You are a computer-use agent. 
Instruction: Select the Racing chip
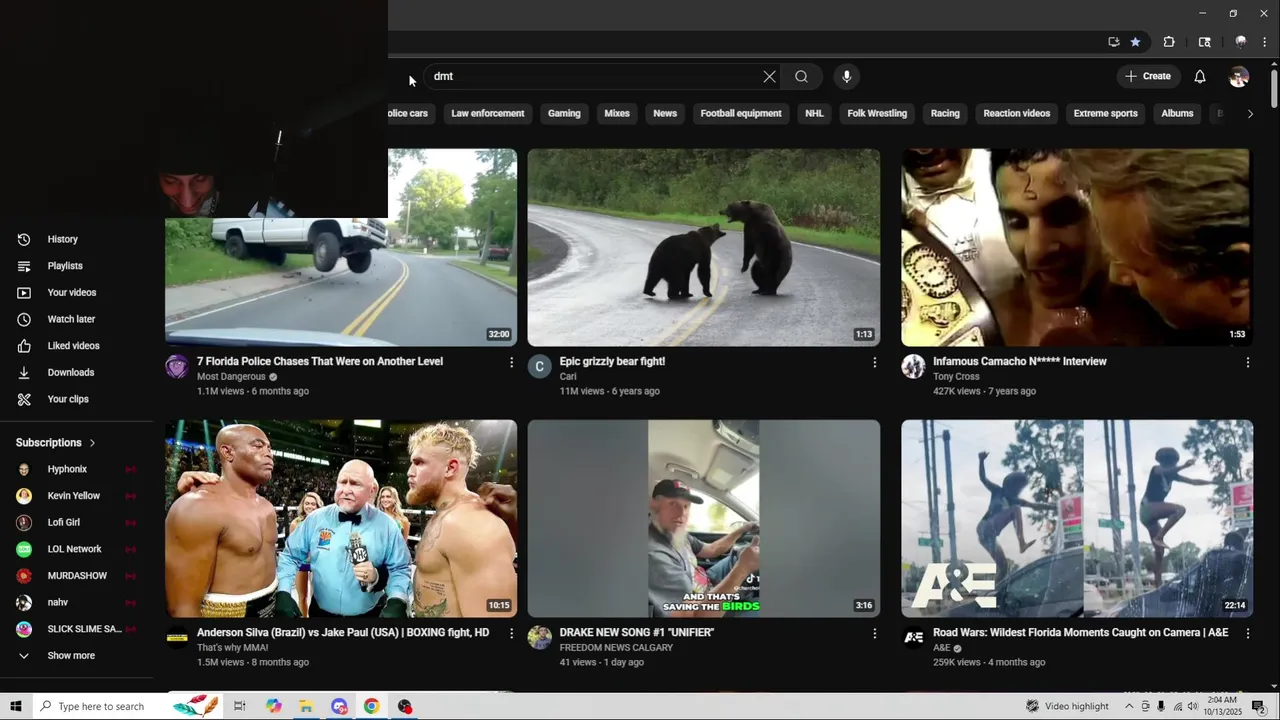[945, 114]
